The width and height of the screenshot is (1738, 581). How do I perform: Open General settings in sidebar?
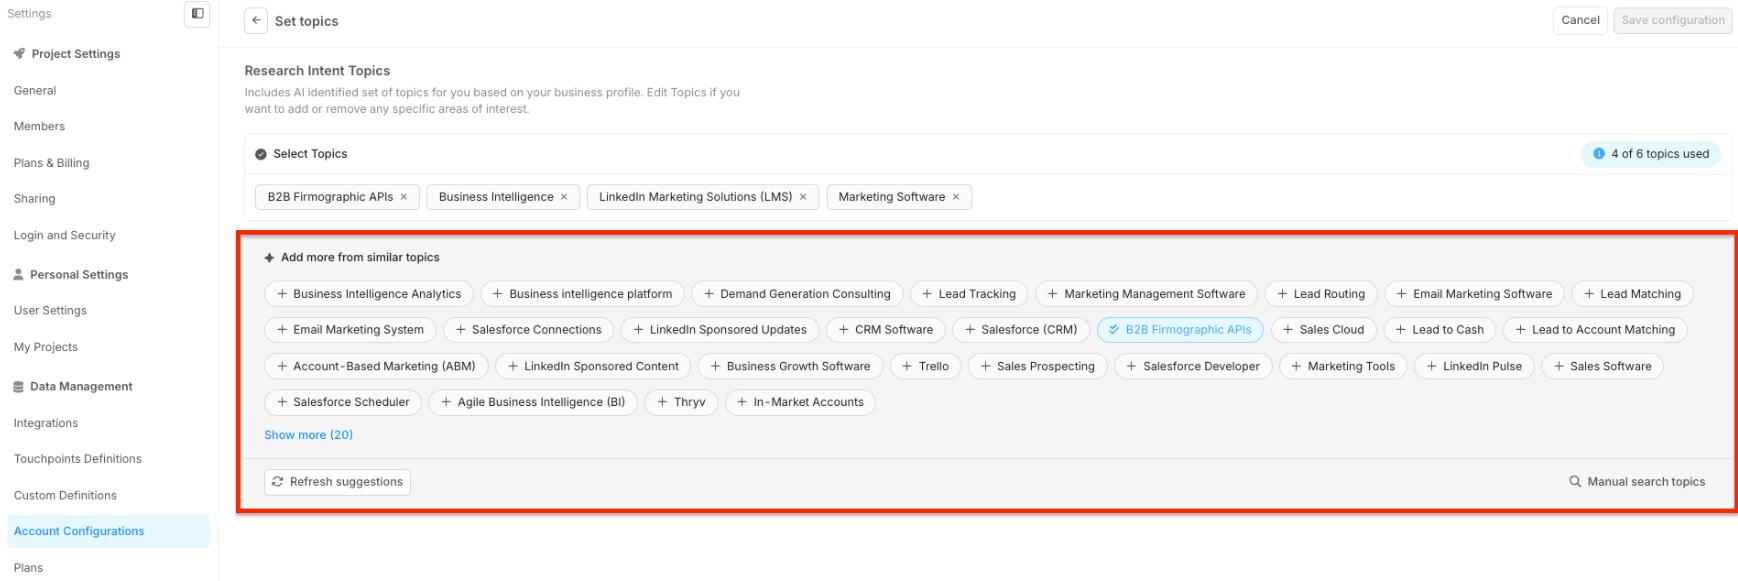click(x=35, y=91)
